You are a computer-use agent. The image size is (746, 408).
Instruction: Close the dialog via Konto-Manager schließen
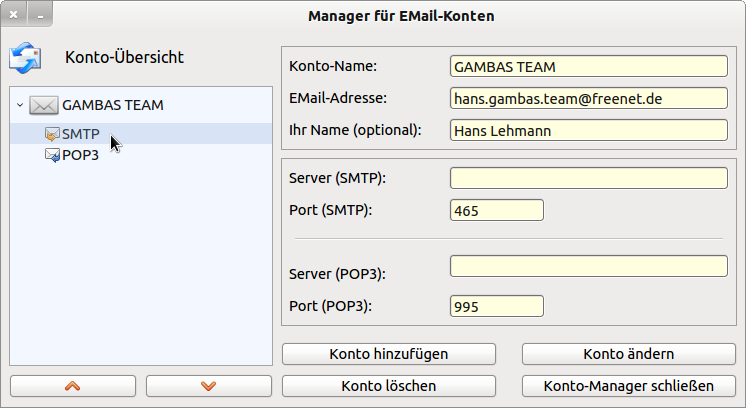pos(629,386)
